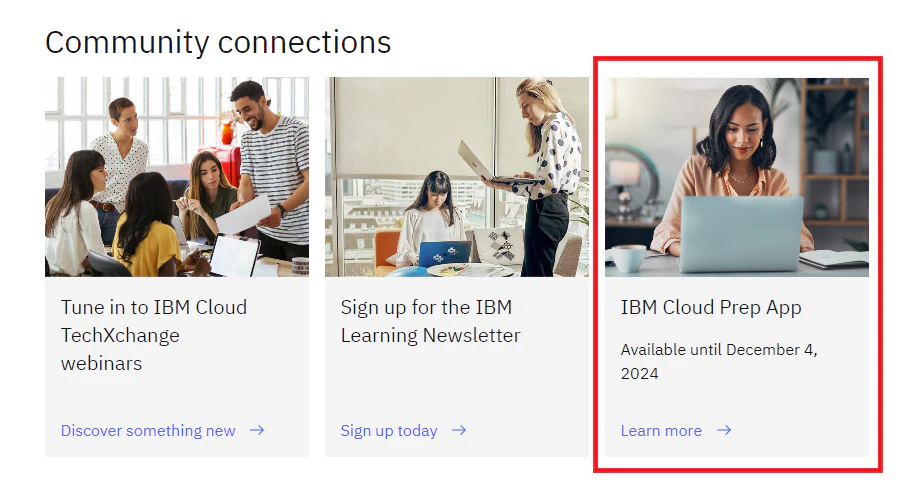The image size is (916, 482).
Task: Click the arrow icon next to Sign up today
Action: [459, 431]
